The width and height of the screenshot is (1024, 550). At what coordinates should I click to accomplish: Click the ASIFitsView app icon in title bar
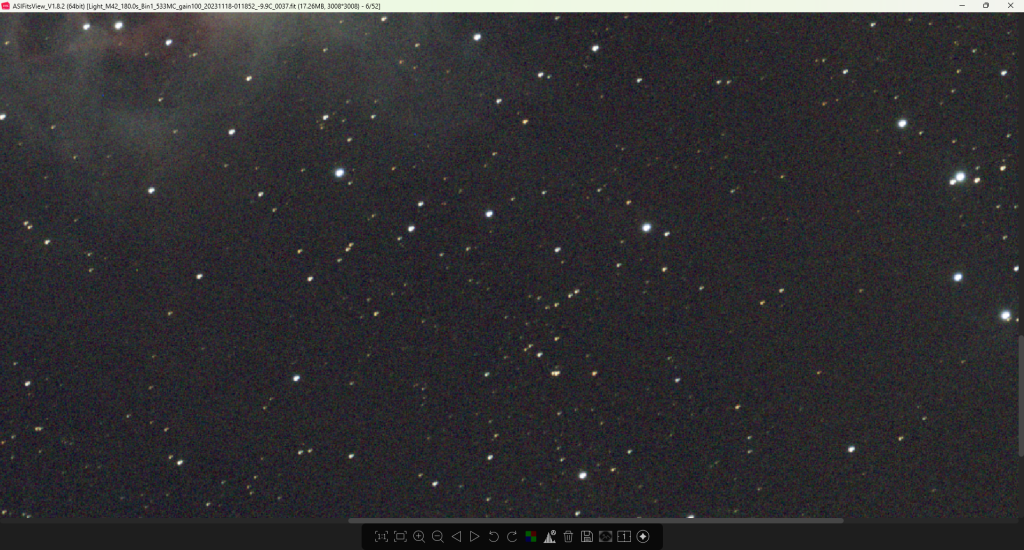coord(6,6)
